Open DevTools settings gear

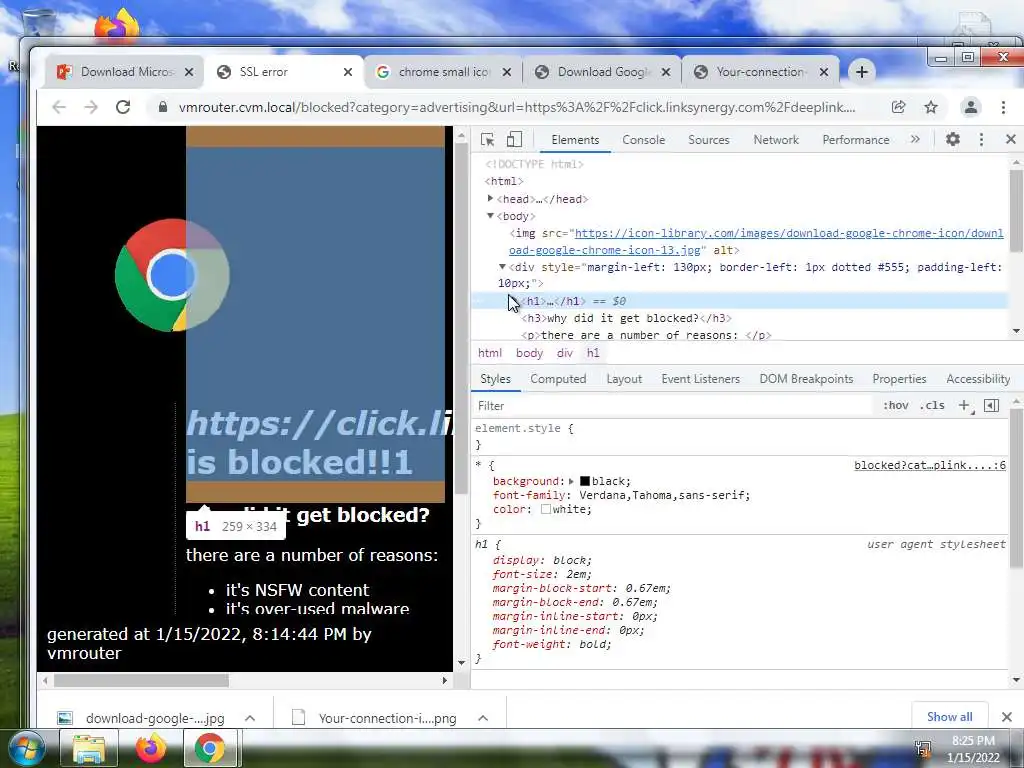(953, 139)
